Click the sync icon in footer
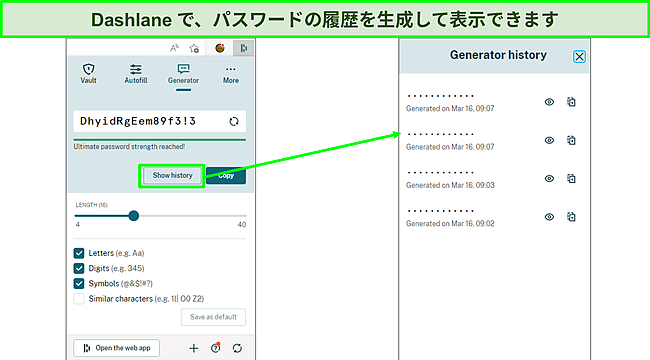 (x=237, y=348)
